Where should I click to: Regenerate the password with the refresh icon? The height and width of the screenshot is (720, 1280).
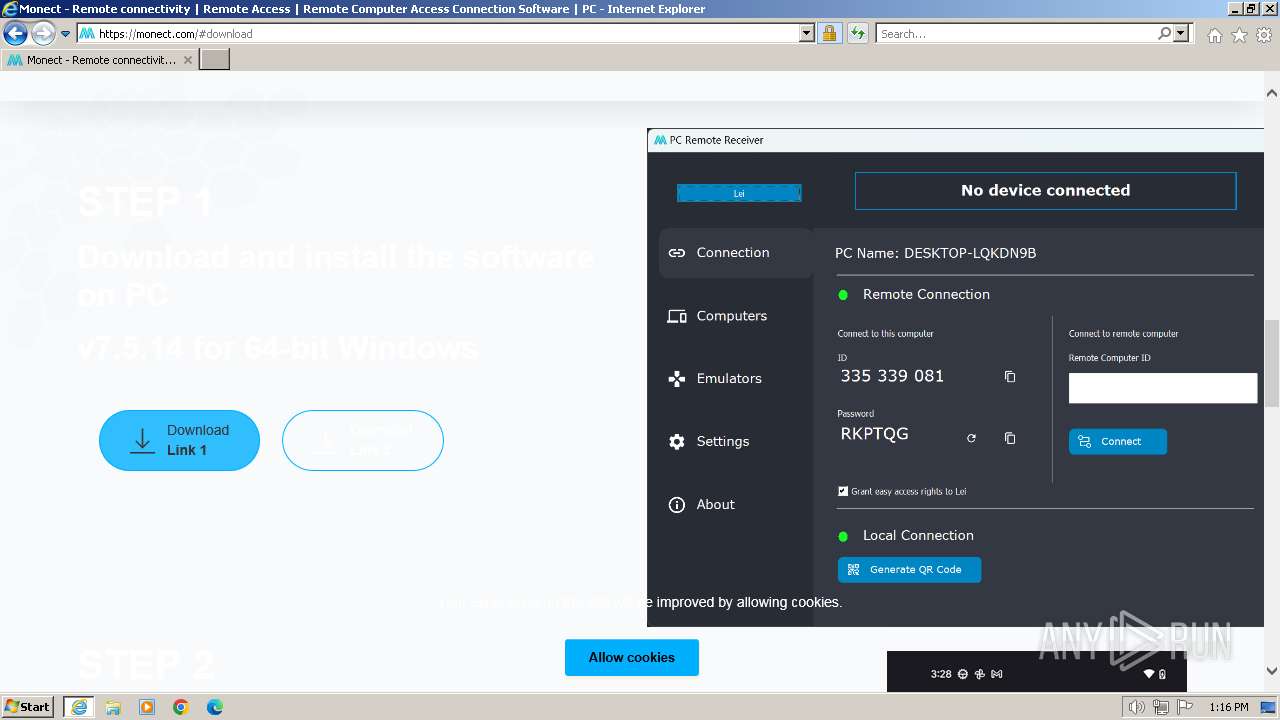click(971, 438)
